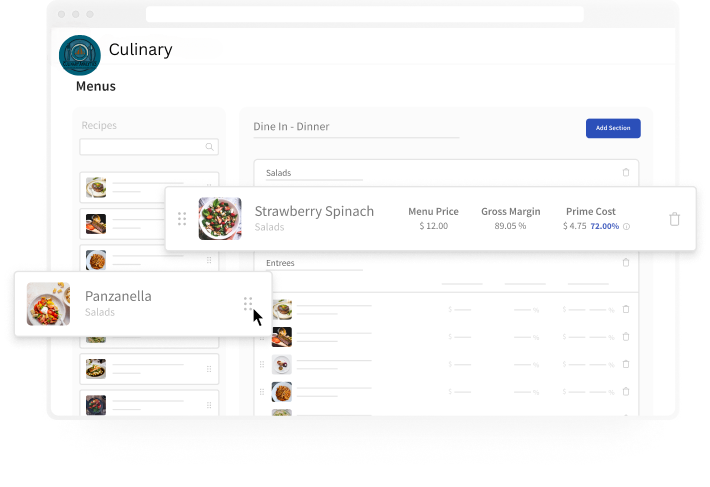The width and height of the screenshot is (710, 487).
Task: Click the Strawberry Spinach salad thumbnail
Action: pyautogui.click(x=220, y=219)
